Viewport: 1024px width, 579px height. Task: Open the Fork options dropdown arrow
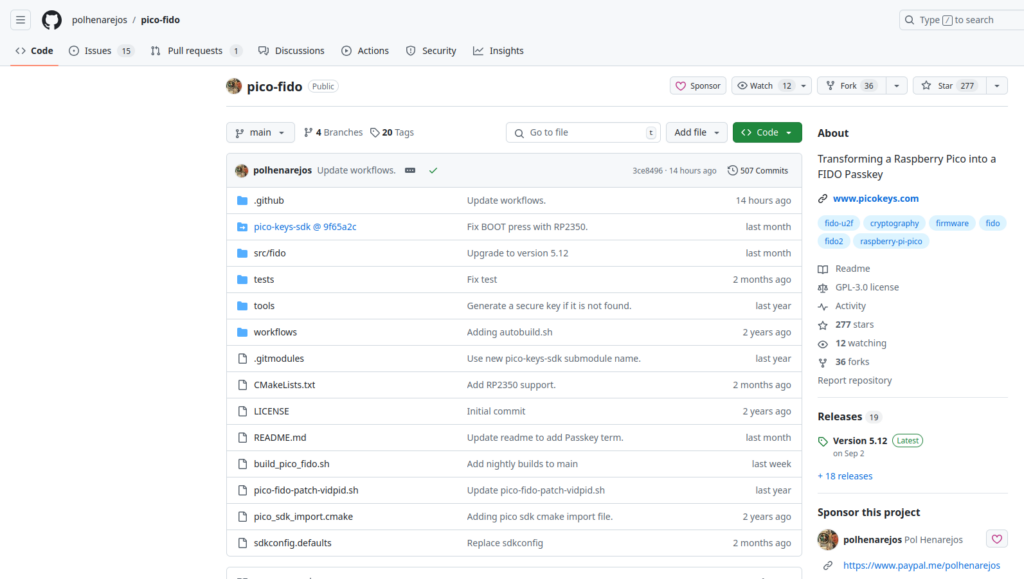coord(896,86)
